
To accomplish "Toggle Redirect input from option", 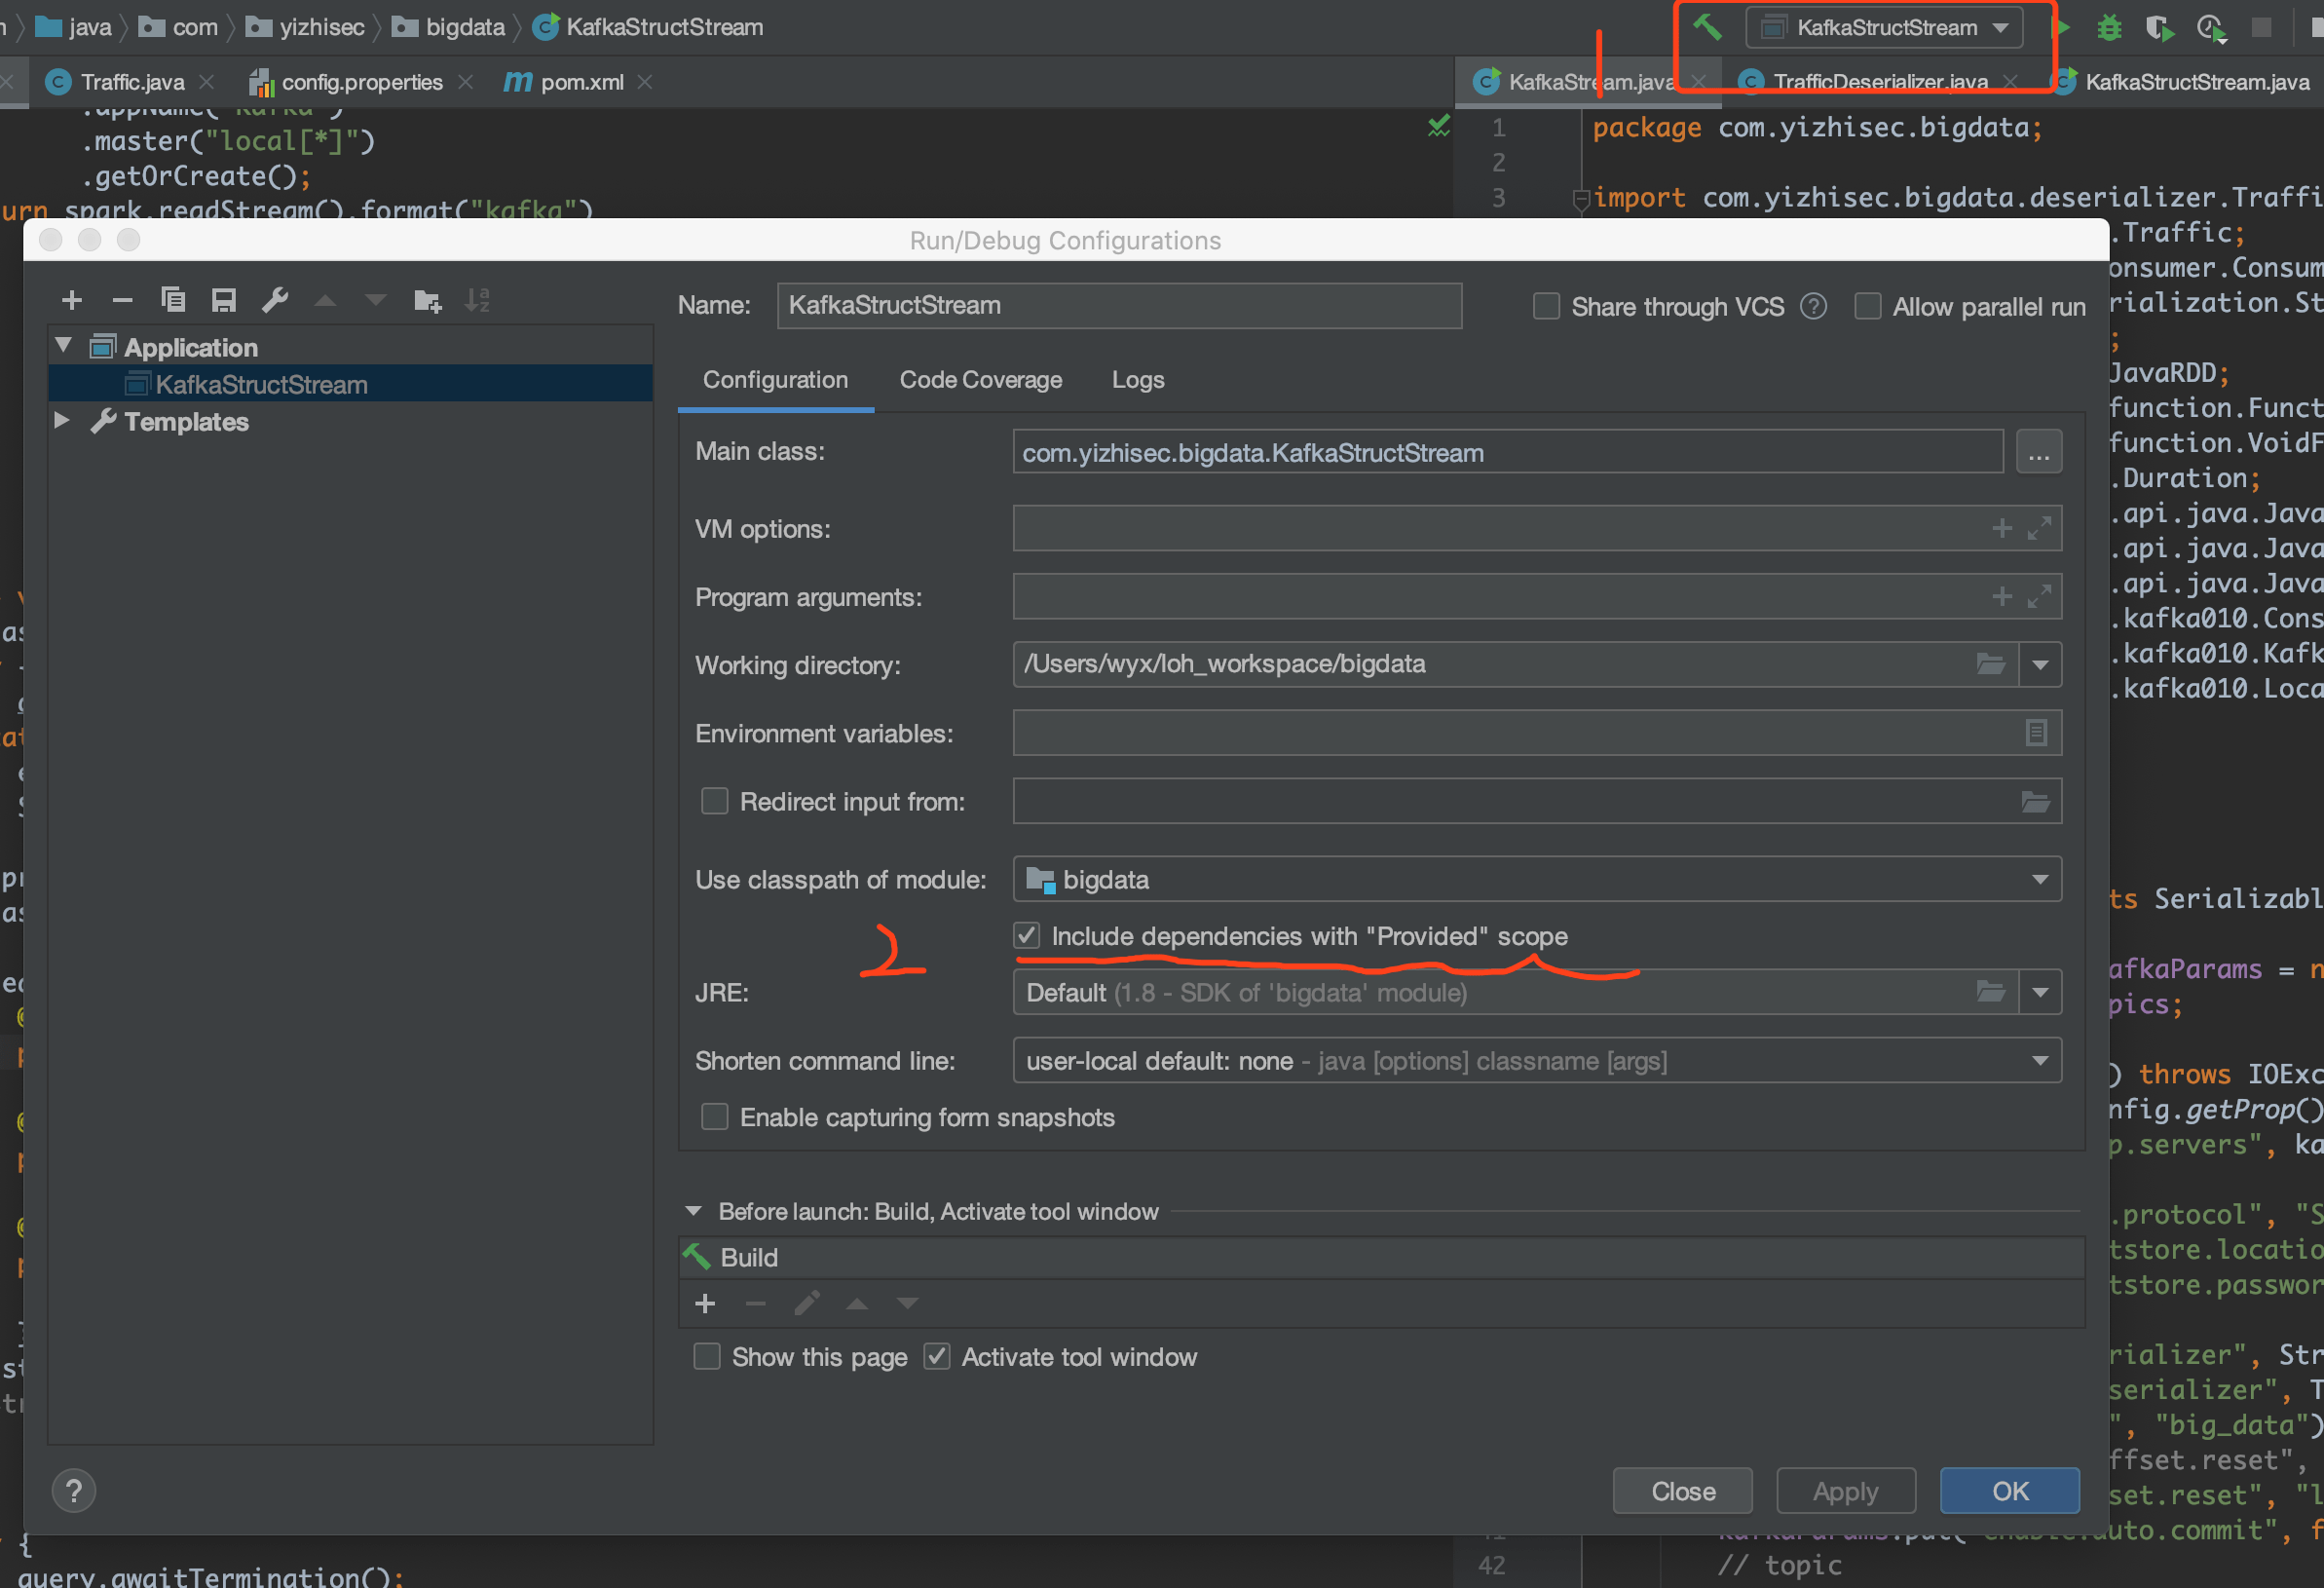I will pyautogui.click(x=714, y=801).
